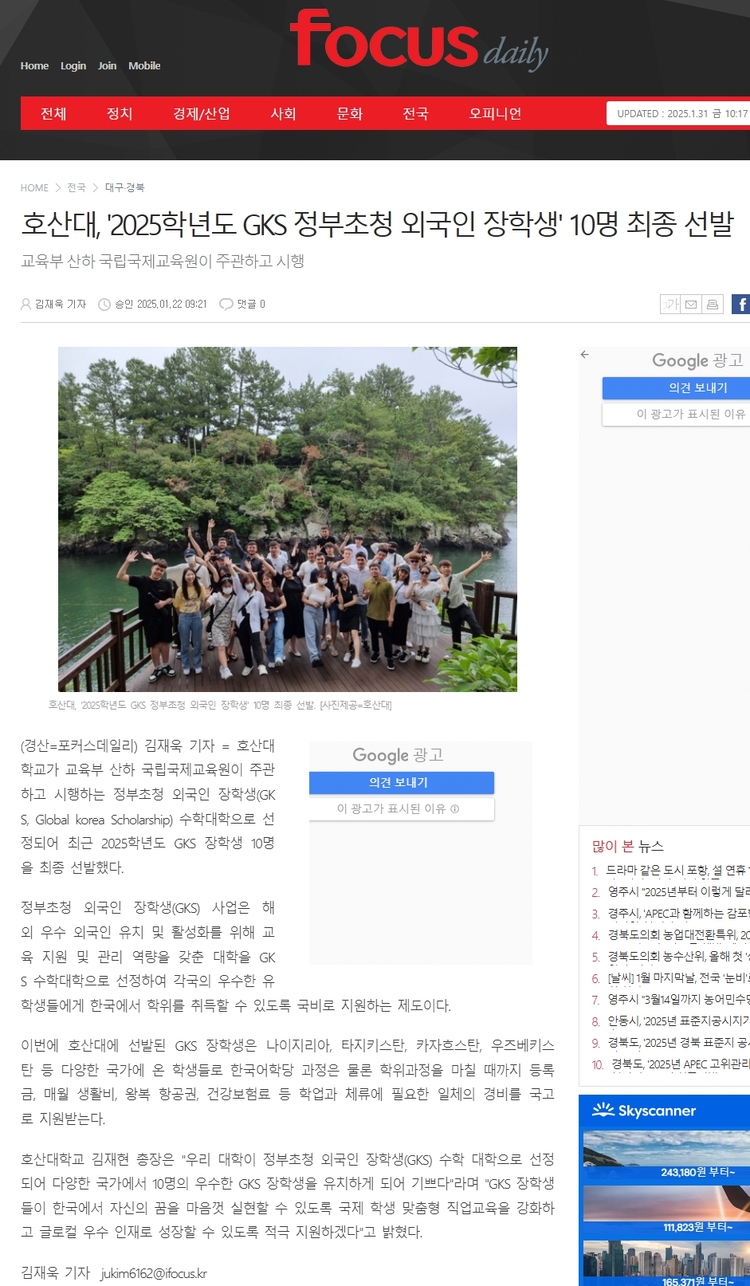Click the font size adjustment icon
750x1286 pixels.
670,304
